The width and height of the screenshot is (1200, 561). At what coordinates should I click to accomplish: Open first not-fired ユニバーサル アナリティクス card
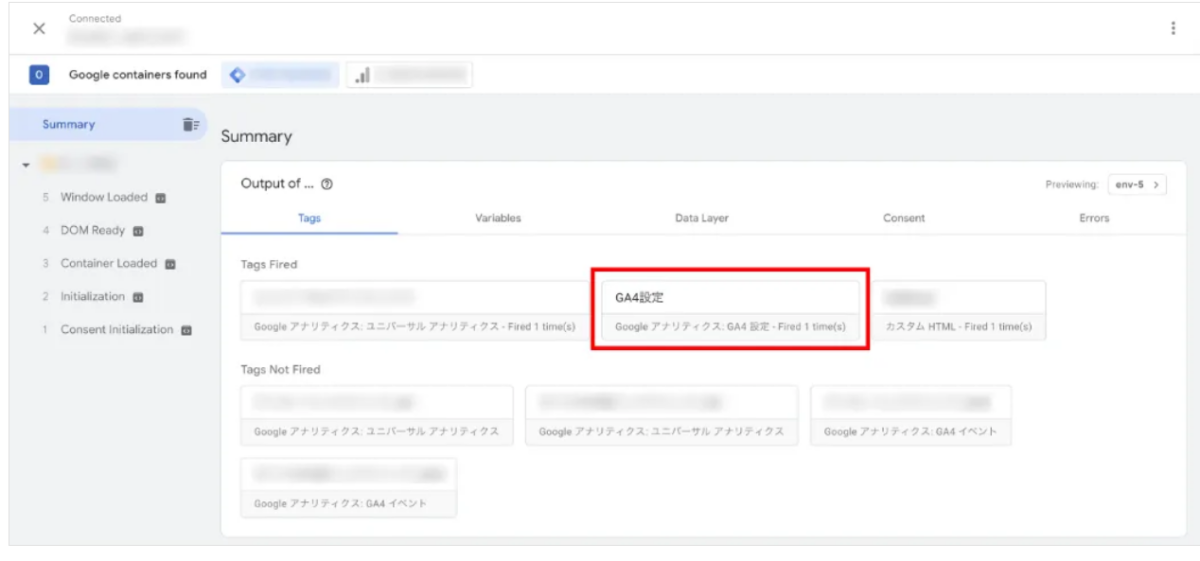point(377,415)
